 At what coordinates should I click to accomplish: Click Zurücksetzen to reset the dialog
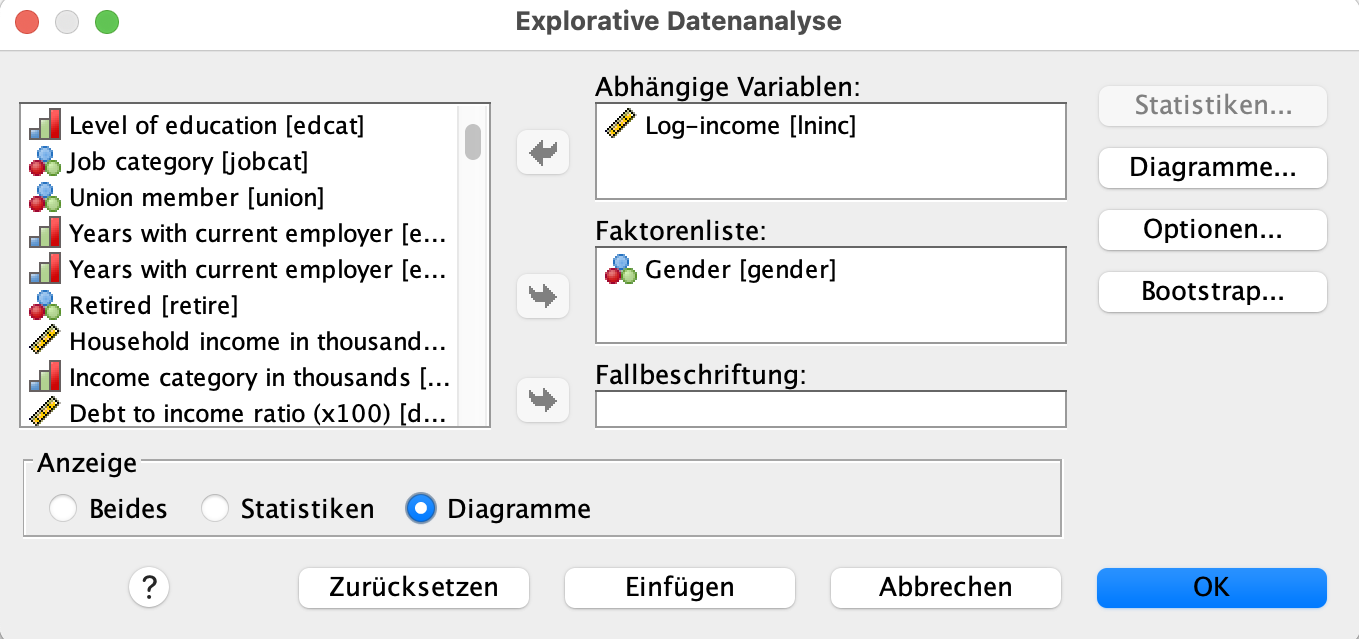(414, 587)
